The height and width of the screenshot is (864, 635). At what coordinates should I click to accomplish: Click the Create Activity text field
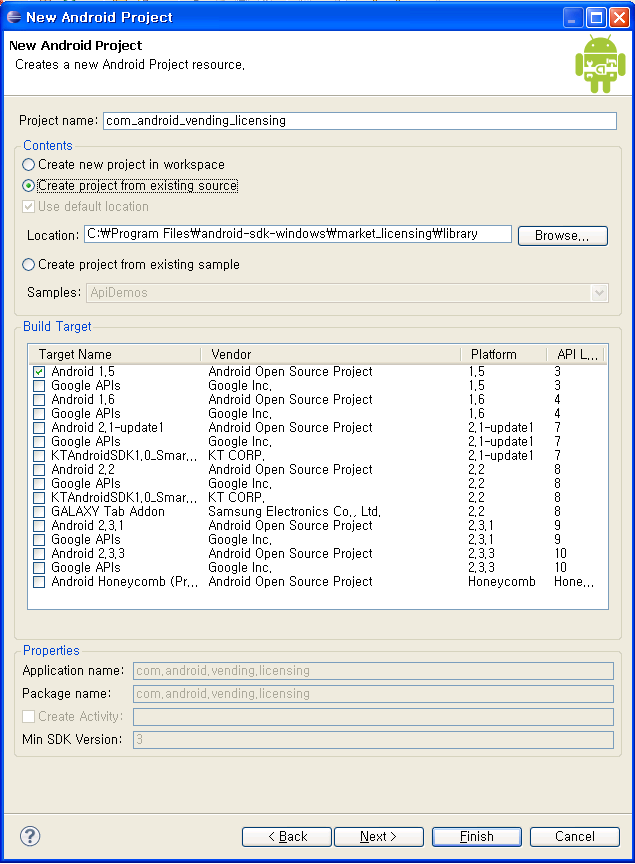click(x=373, y=717)
